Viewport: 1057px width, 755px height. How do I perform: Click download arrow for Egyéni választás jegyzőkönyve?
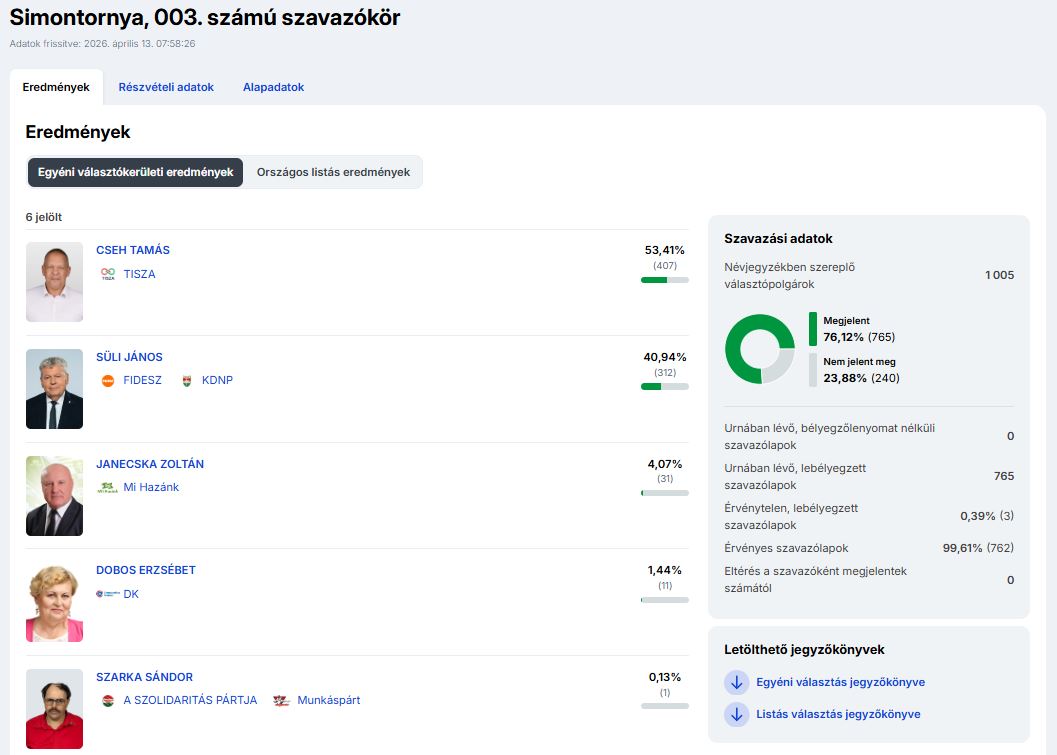(737, 683)
